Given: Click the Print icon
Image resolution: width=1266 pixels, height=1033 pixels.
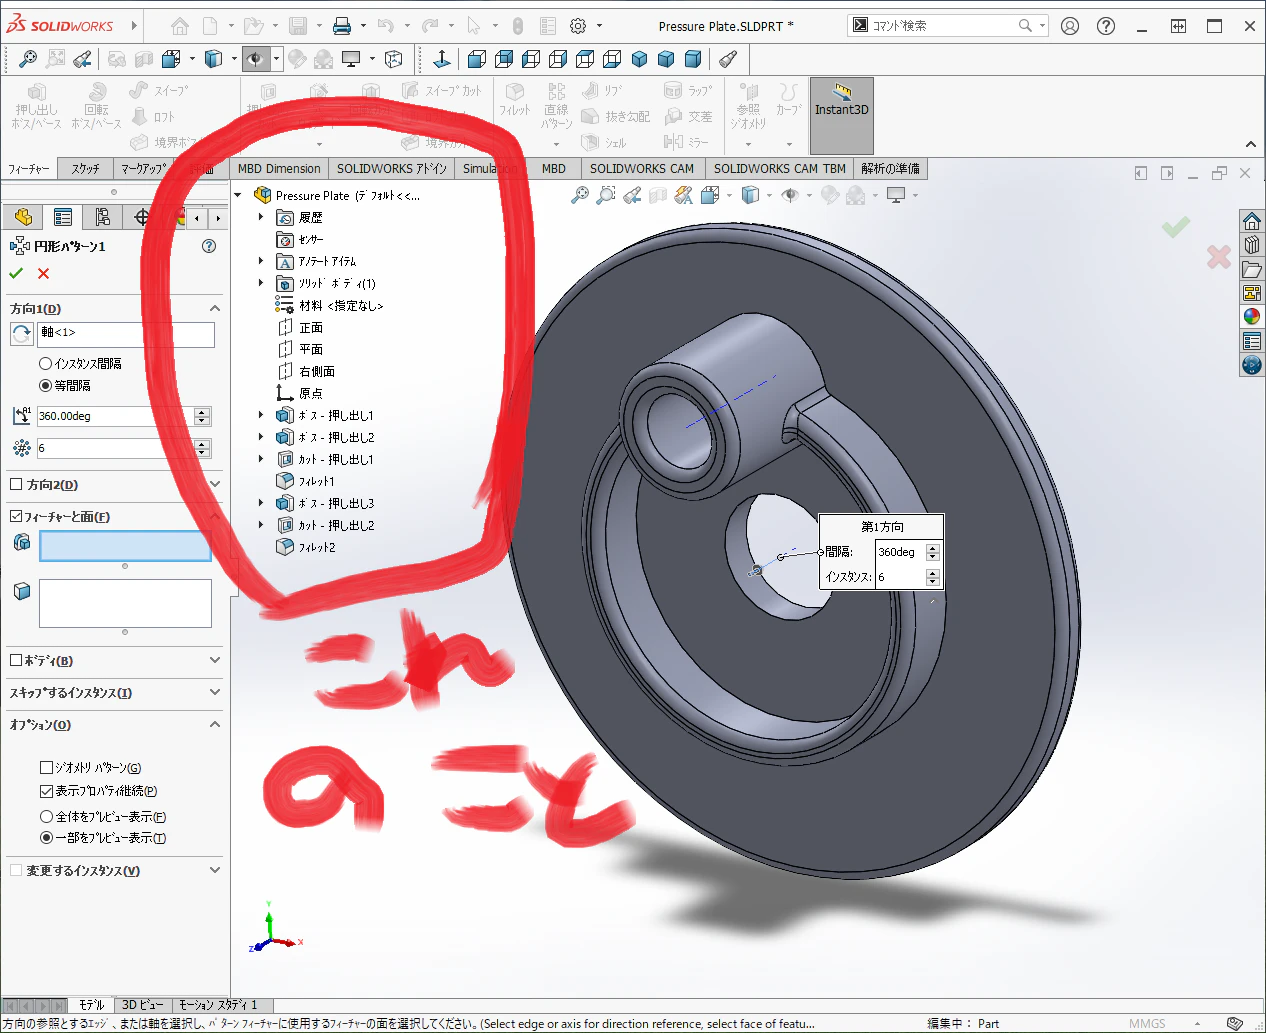Looking at the screenshot, I should click(342, 26).
